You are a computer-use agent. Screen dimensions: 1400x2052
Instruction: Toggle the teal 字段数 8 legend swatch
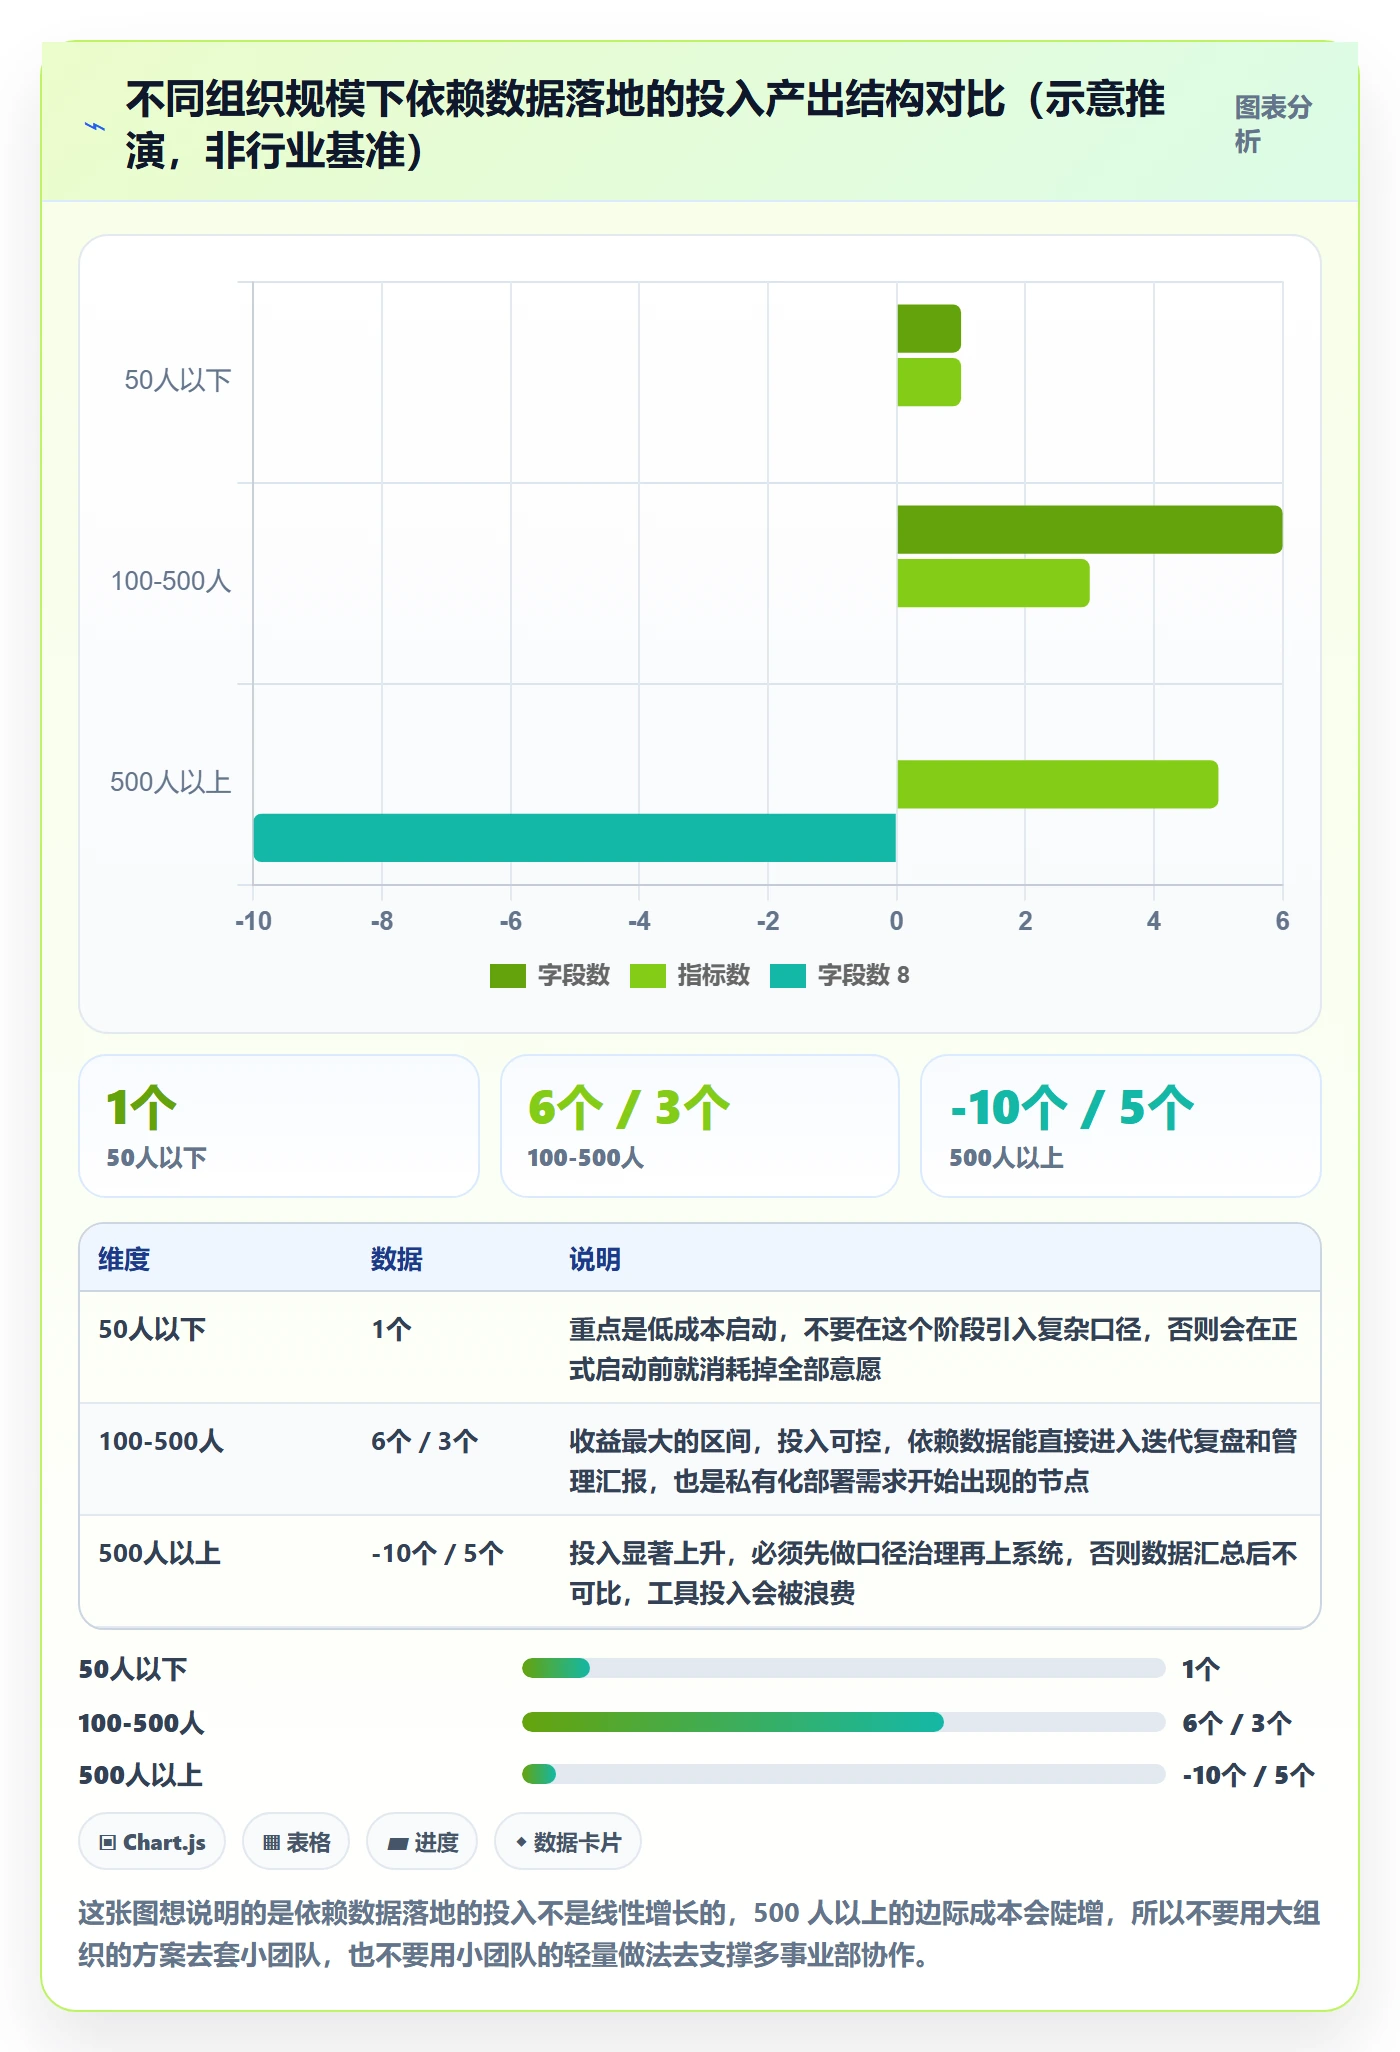click(x=788, y=976)
